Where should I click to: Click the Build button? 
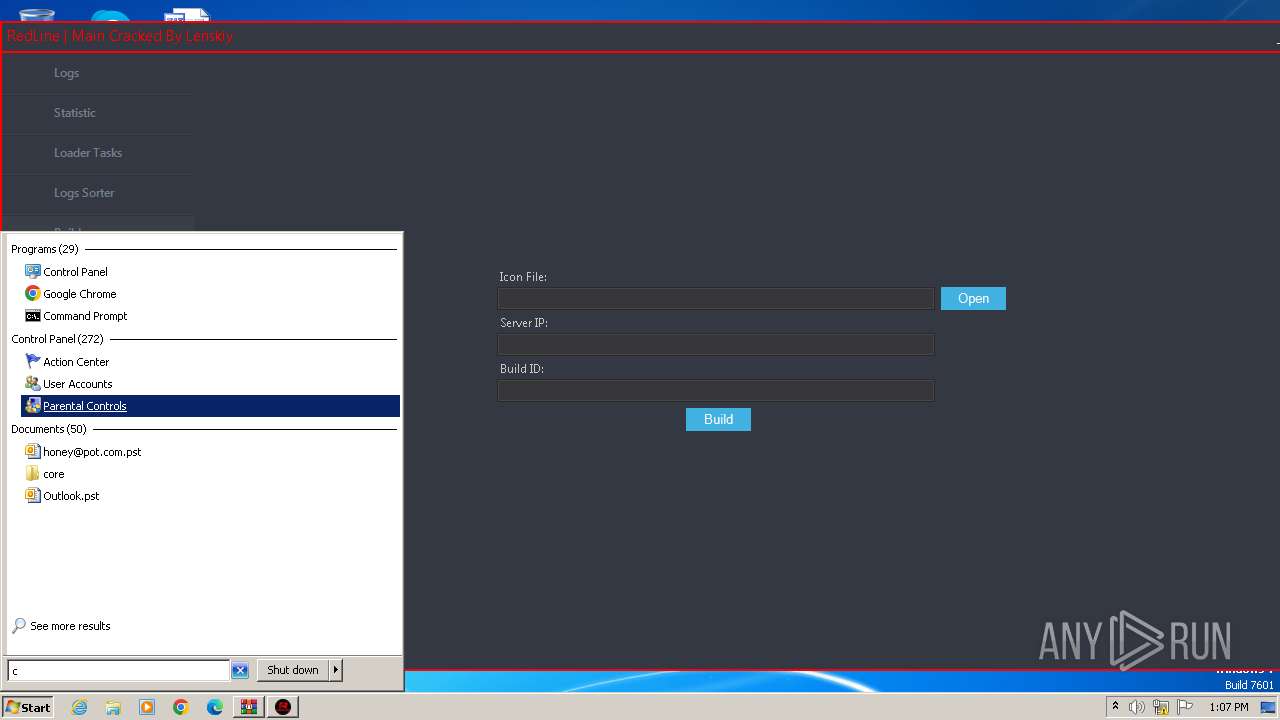[718, 419]
